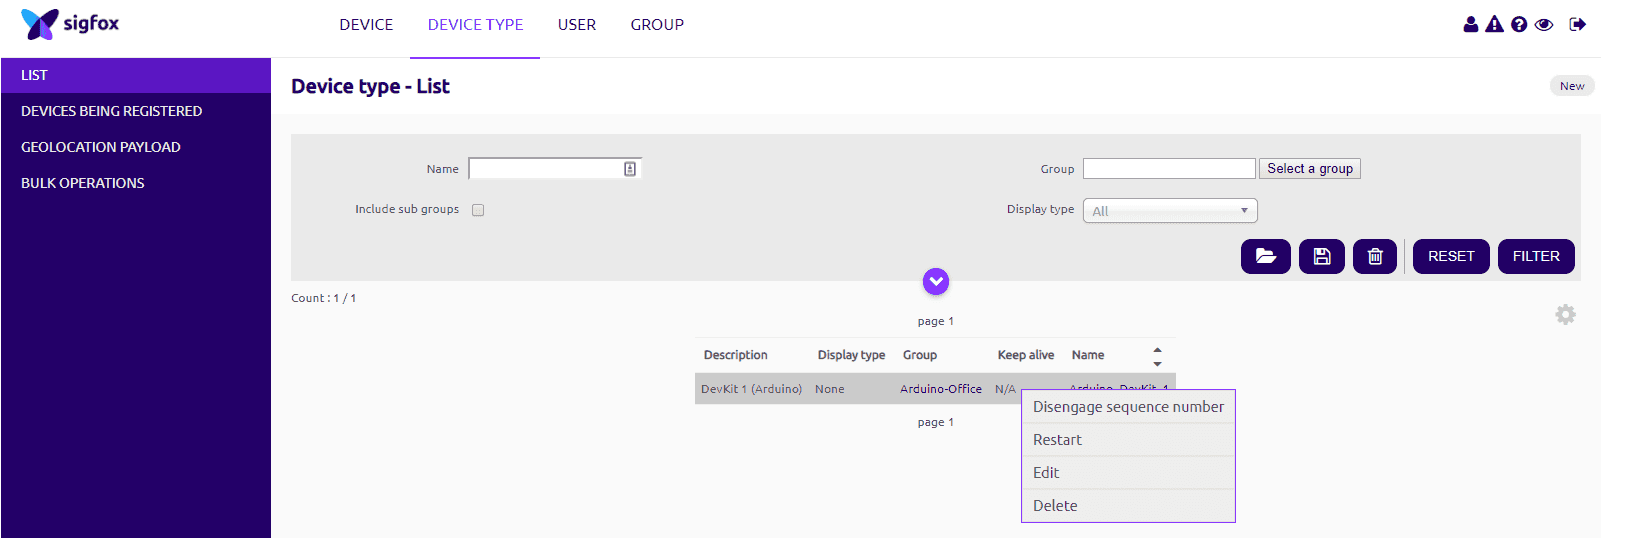Open Bulk Operations in sidebar
1627x538 pixels.
click(x=83, y=183)
